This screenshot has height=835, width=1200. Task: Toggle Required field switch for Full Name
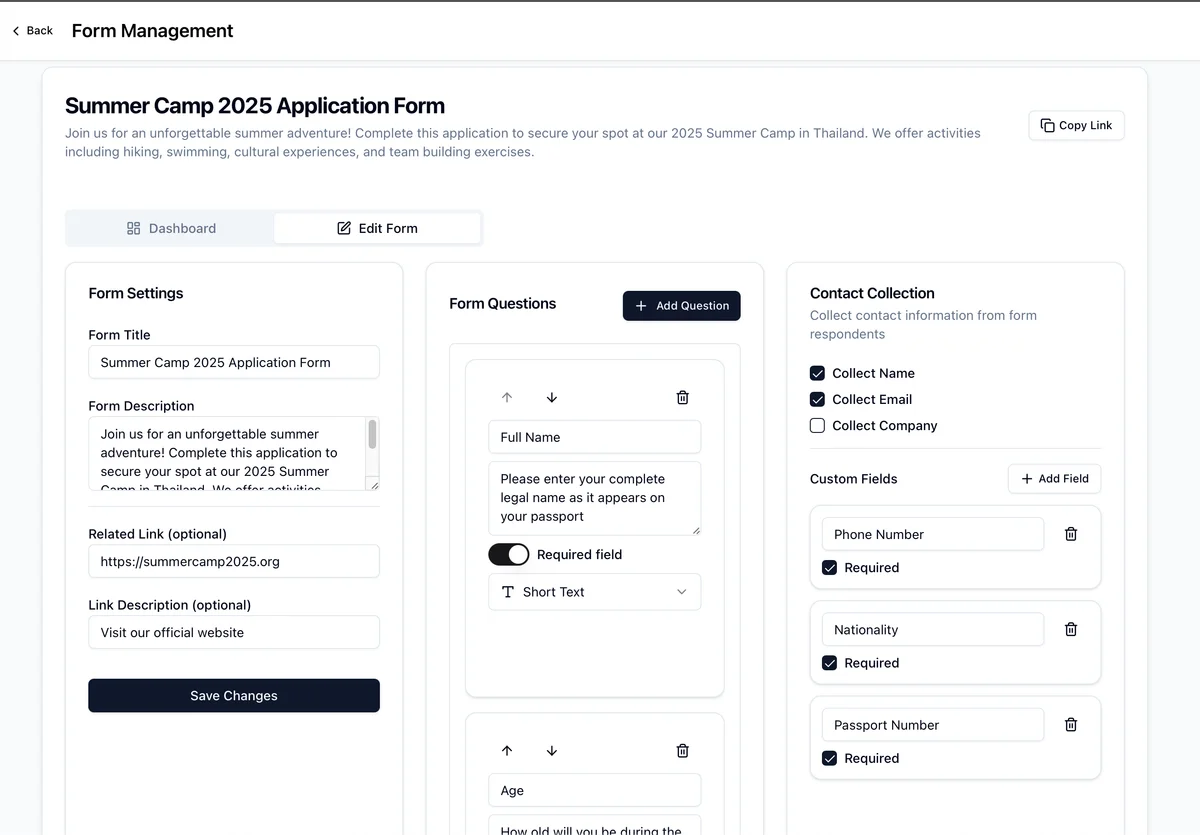(x=508, y=554)
